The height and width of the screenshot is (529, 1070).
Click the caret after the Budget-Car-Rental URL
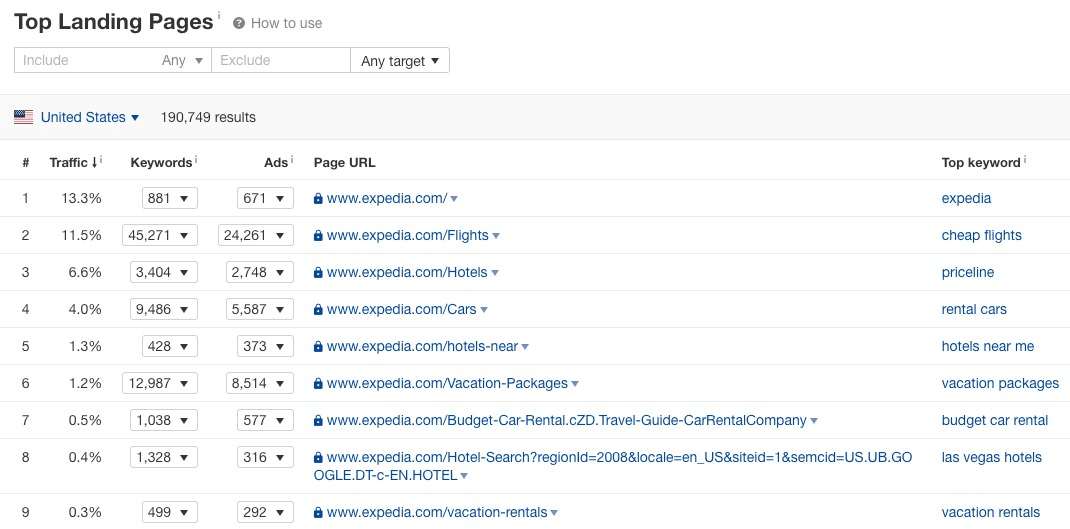point(813,420)
